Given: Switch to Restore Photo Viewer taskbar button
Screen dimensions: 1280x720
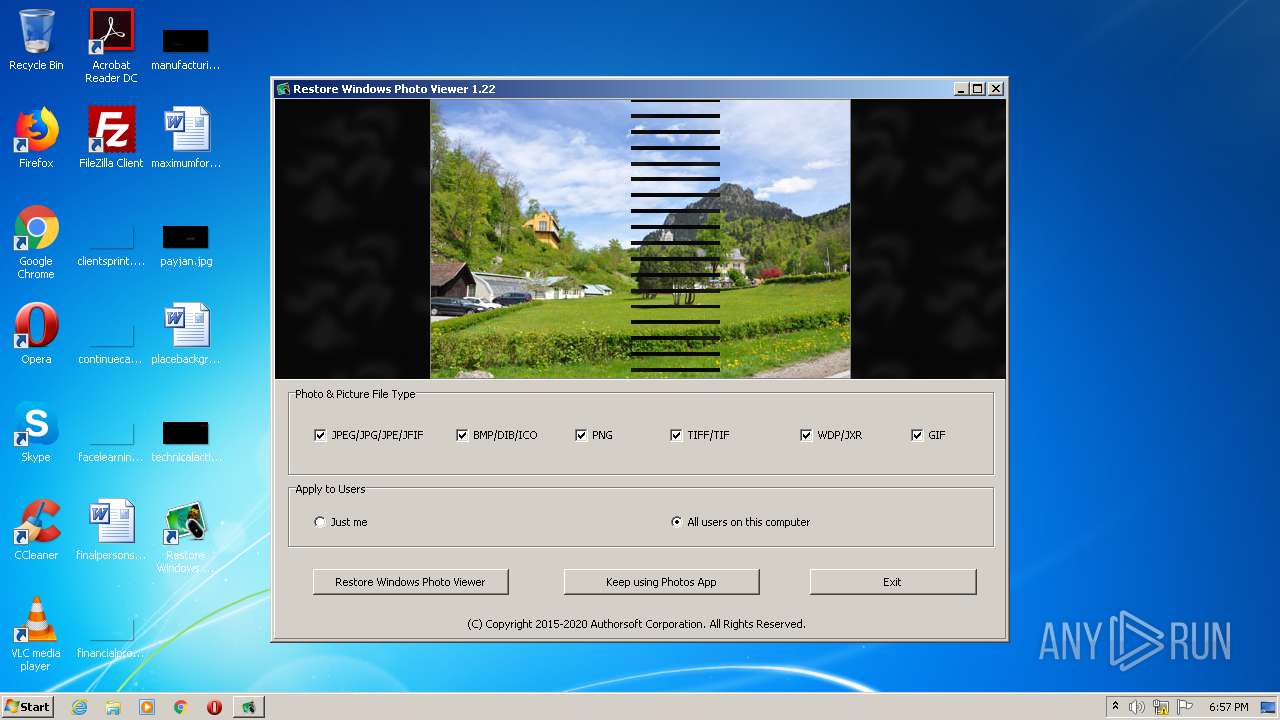Looking at the screenshot, I should 248,707.
